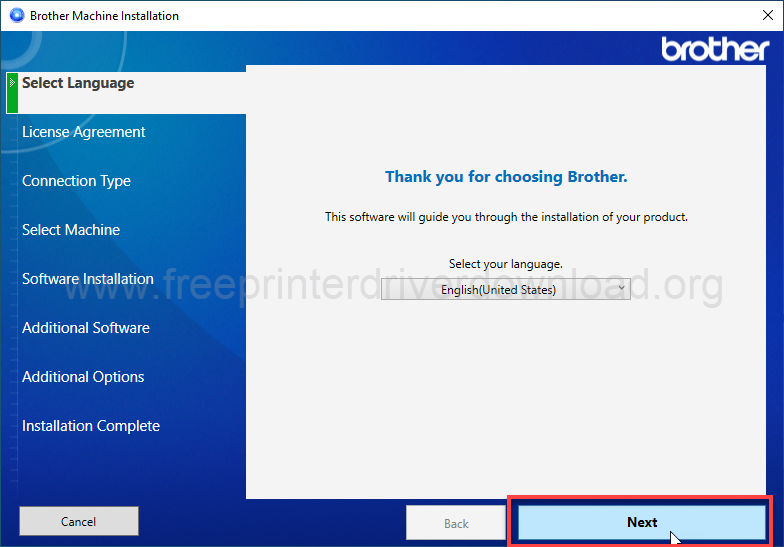
Task: Go to the Installation Complete step
Action: point(91,426)
